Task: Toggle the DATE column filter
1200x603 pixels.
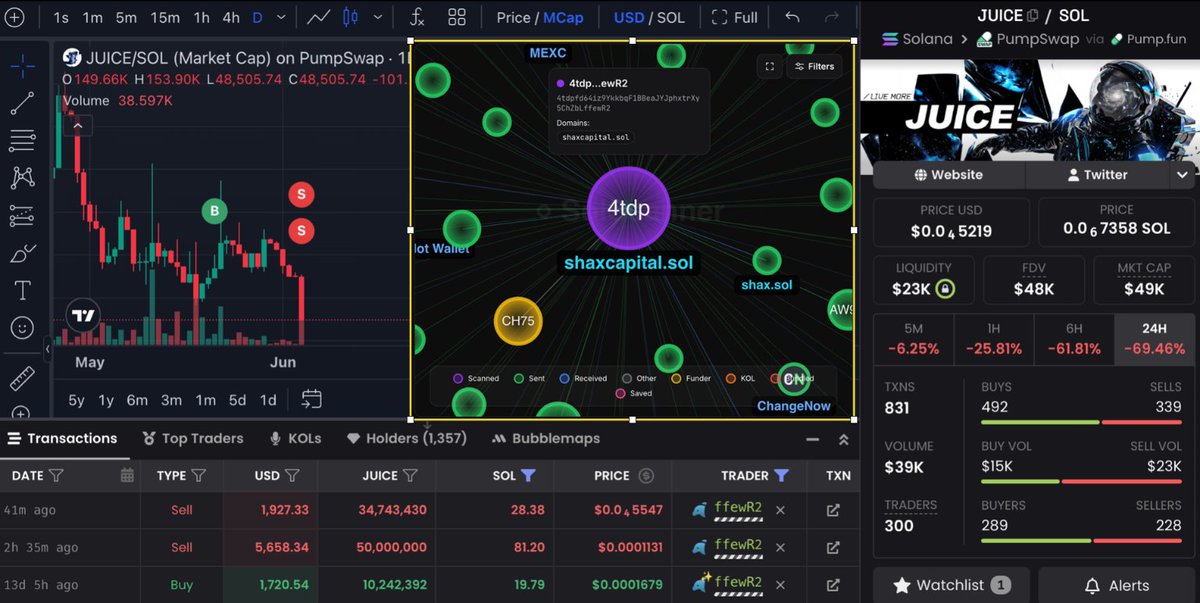Action: [x=56, y=475]
